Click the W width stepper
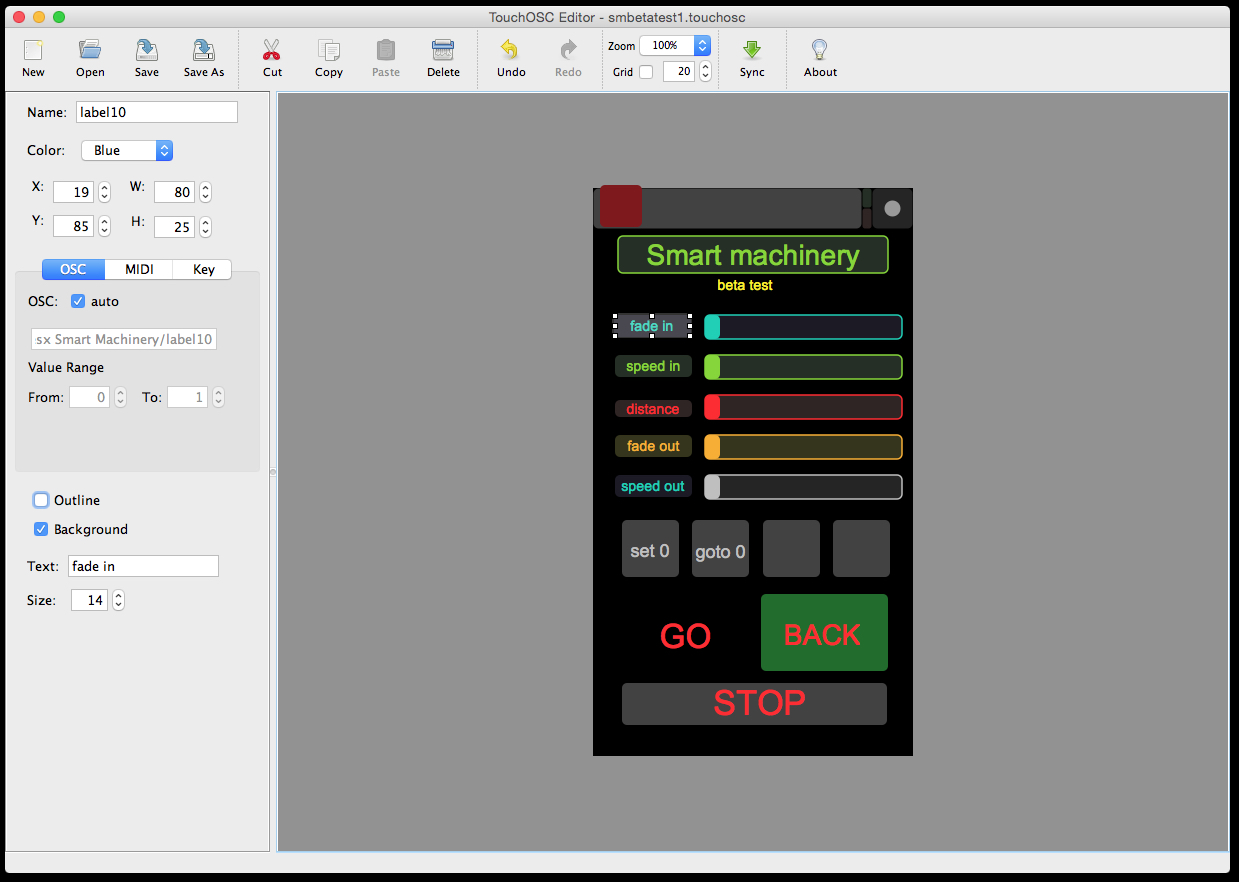The height and width of the screenshot is (882, 1239). click(205, 192)
